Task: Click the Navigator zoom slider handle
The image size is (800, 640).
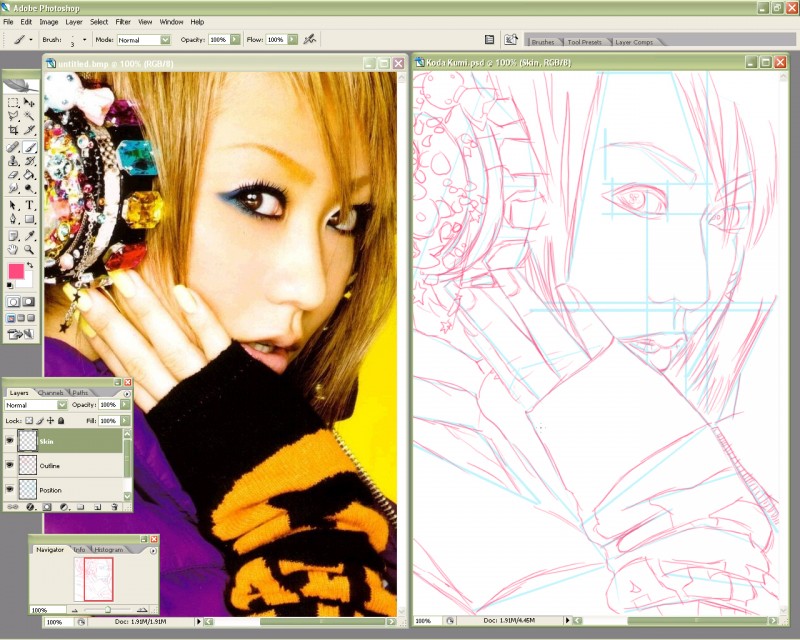Action: (x=108, y=609)
